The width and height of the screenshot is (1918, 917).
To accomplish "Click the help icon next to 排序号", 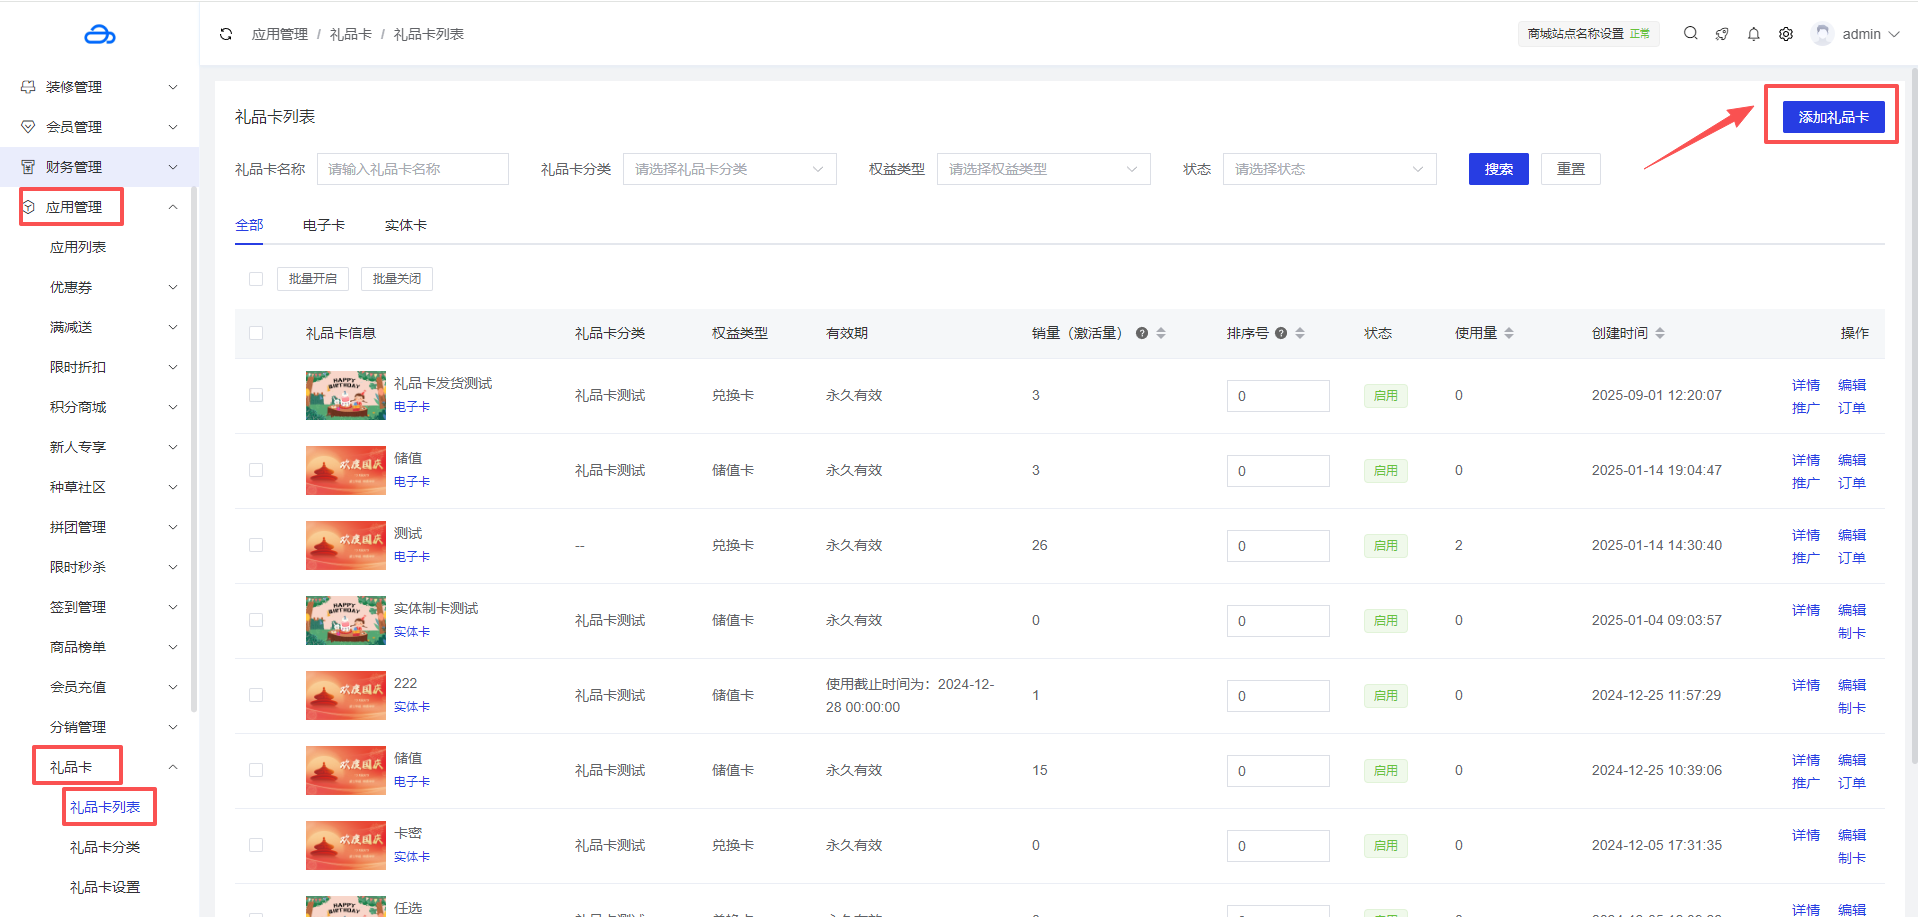I will (x=1280, y=333).
